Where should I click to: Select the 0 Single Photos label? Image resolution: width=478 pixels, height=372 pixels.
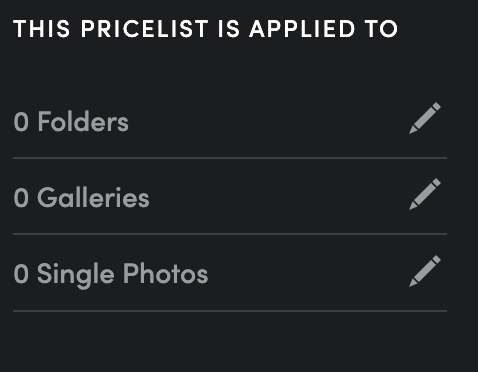pyautogui.click(x=111, y=274)
